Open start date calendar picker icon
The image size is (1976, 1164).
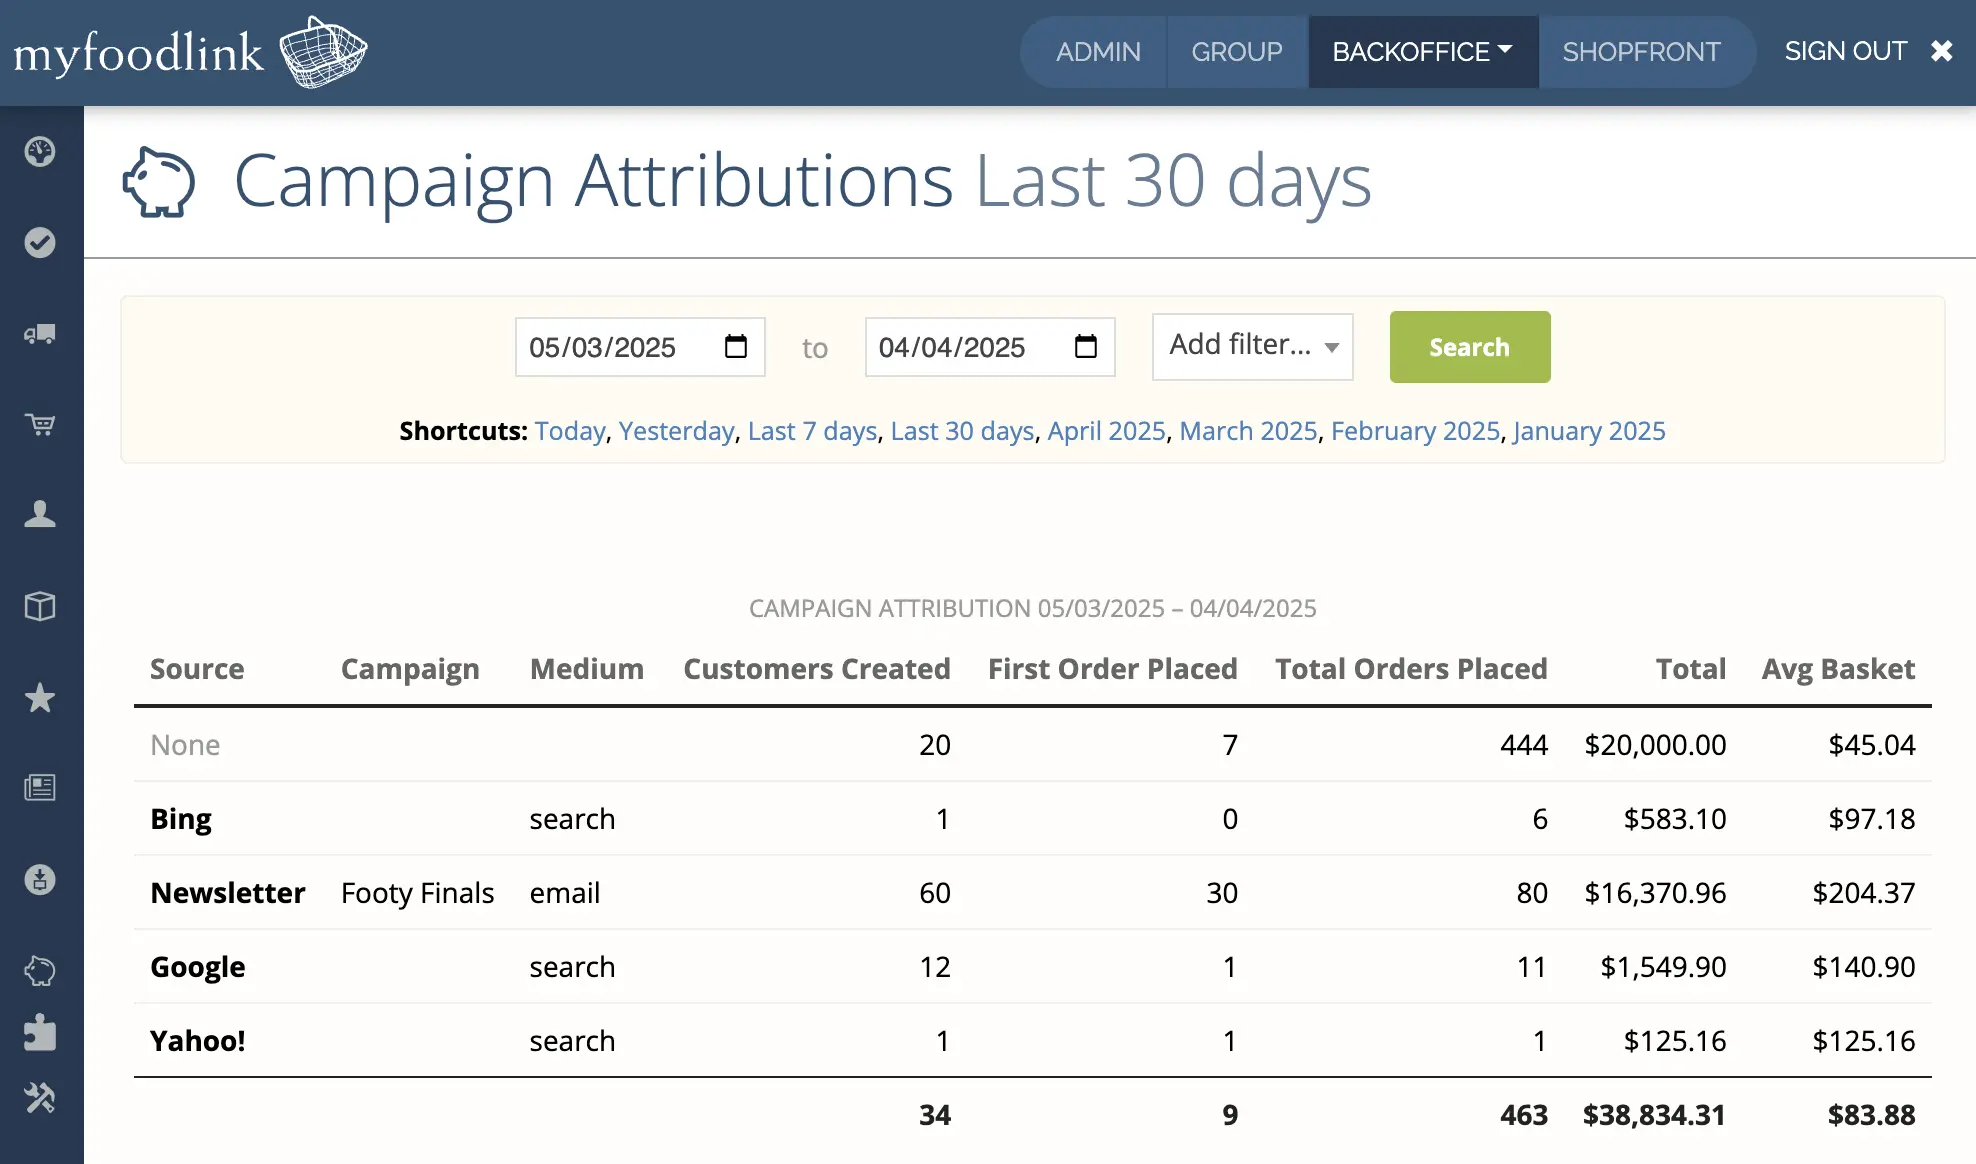[x=736, y=347]
